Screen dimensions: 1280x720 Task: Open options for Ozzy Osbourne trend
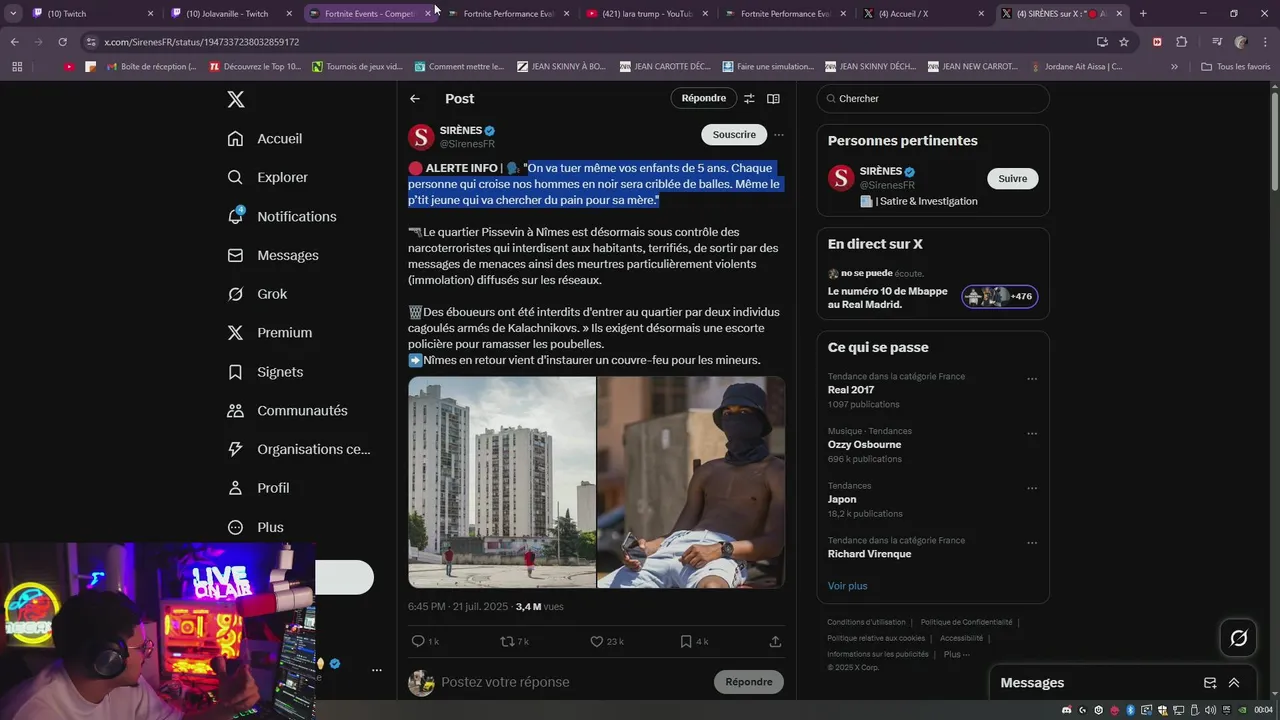point(1032,433)
